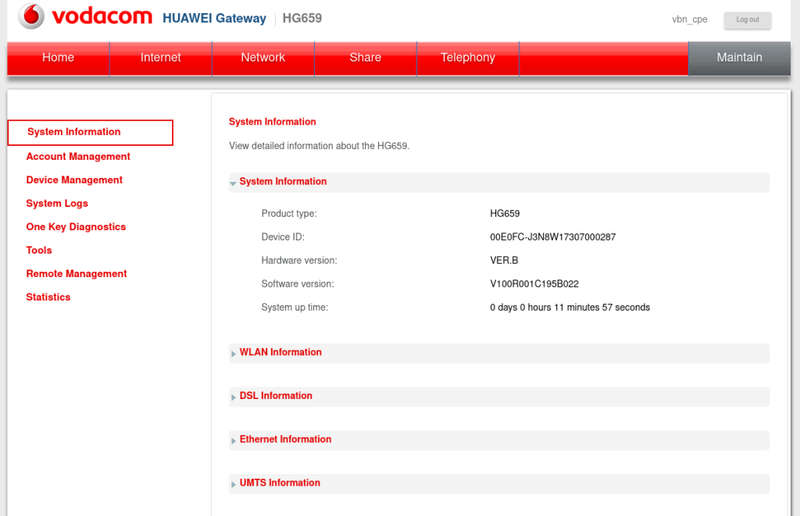The image size is (800, 516).
Task: Switch to the Internet tab
Action: tap(161, 58)
